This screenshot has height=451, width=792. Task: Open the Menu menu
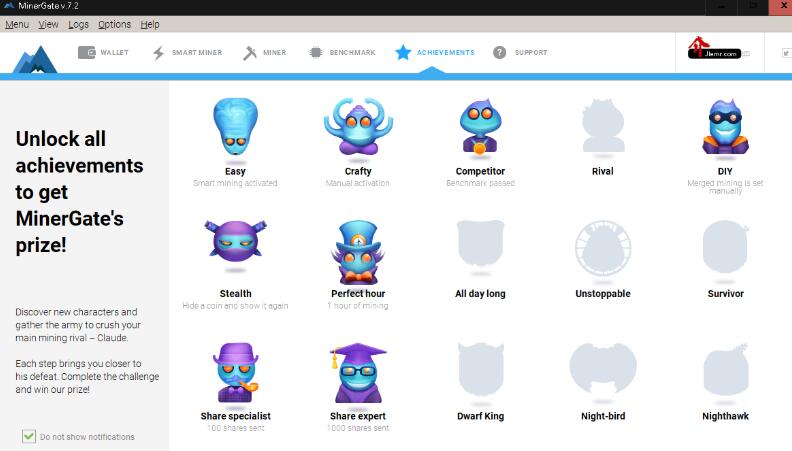coord(17,24)
